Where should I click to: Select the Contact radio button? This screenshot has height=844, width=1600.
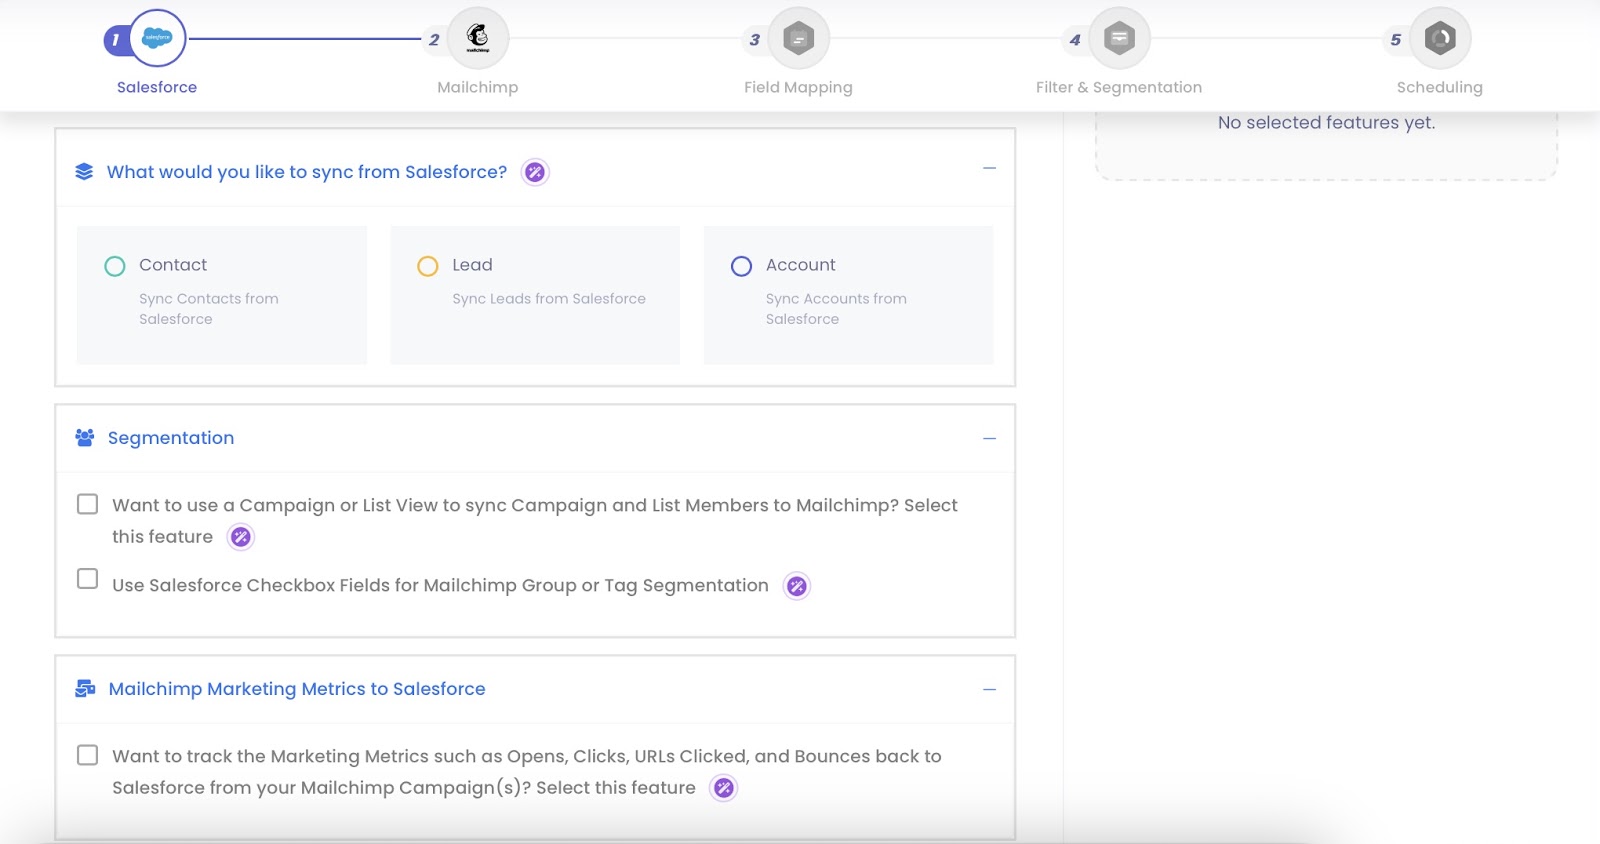coord(115,266)
